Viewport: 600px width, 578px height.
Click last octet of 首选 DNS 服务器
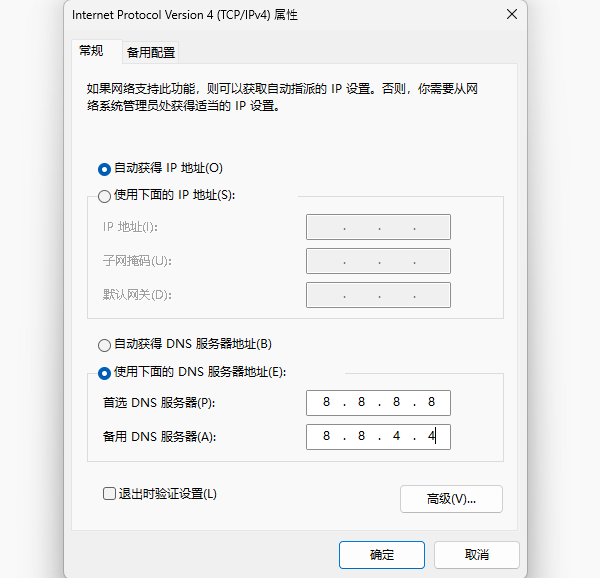pyautogui.click(x=432, y=403)
